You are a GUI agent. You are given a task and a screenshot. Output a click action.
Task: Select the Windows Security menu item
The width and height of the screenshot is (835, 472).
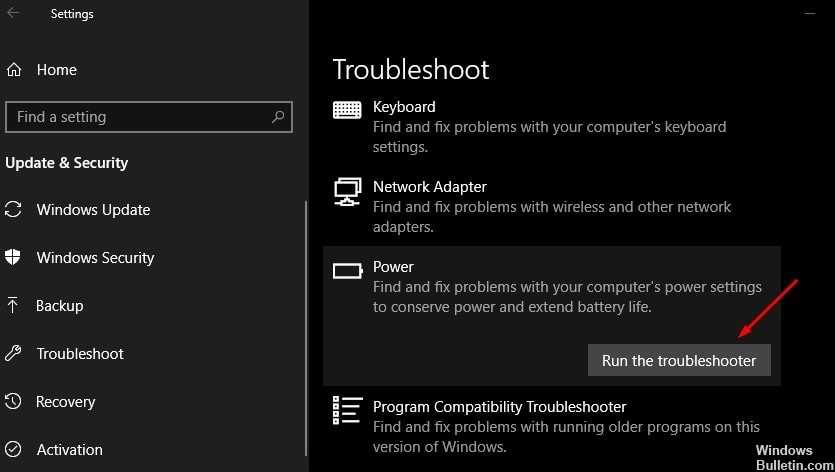[x=95, y=258]
